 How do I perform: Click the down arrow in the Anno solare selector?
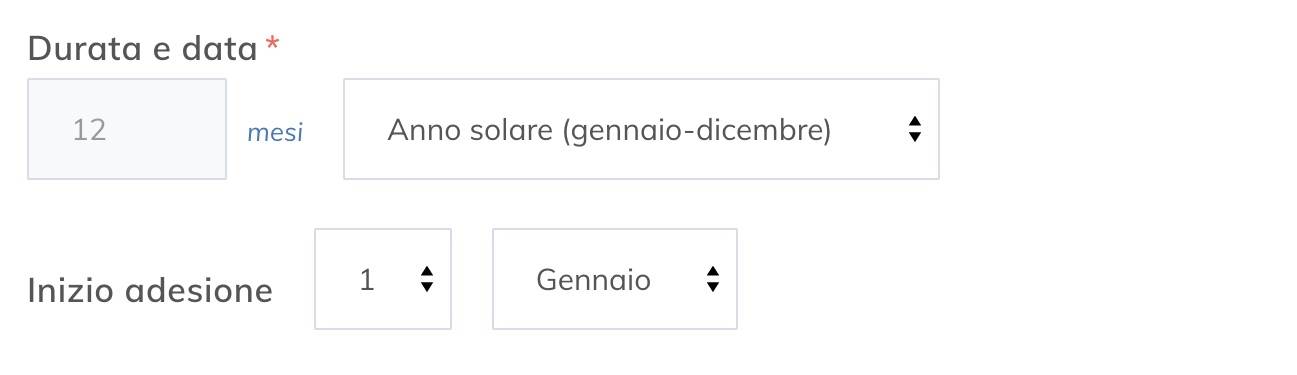[x=914, y=137]
